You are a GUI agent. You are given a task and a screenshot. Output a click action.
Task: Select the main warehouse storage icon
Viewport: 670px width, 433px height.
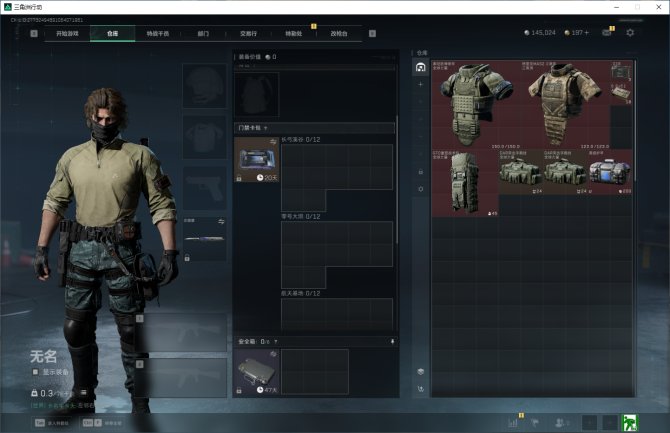420,67
